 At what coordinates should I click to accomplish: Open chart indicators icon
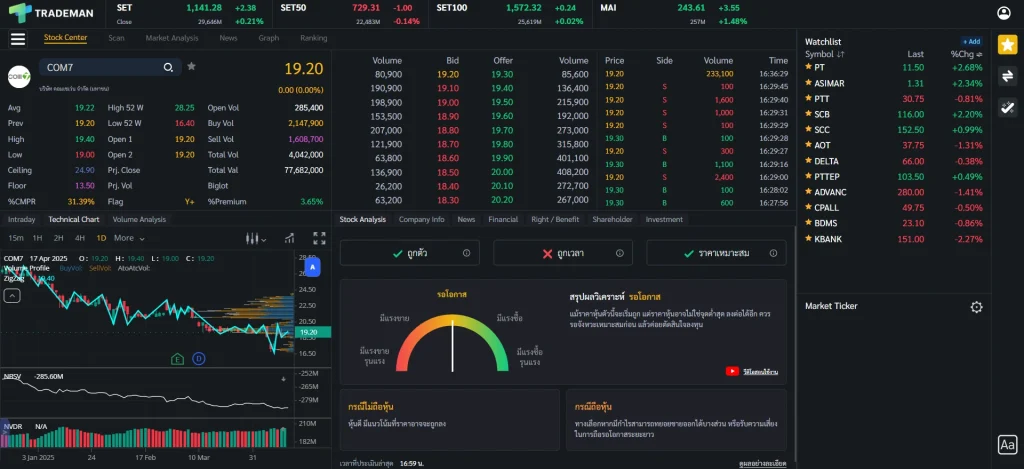(291, 238)
